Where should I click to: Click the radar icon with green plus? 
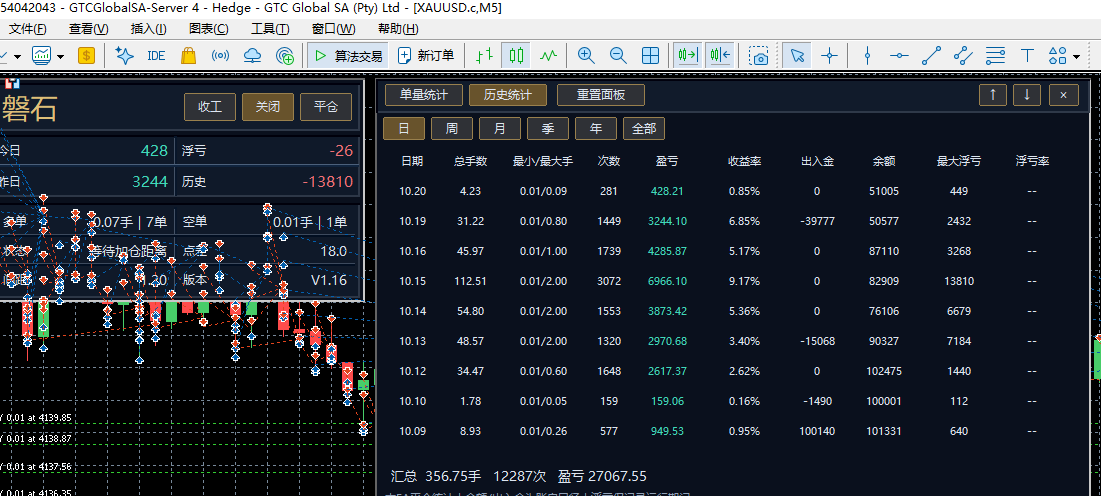pos(284,56)
